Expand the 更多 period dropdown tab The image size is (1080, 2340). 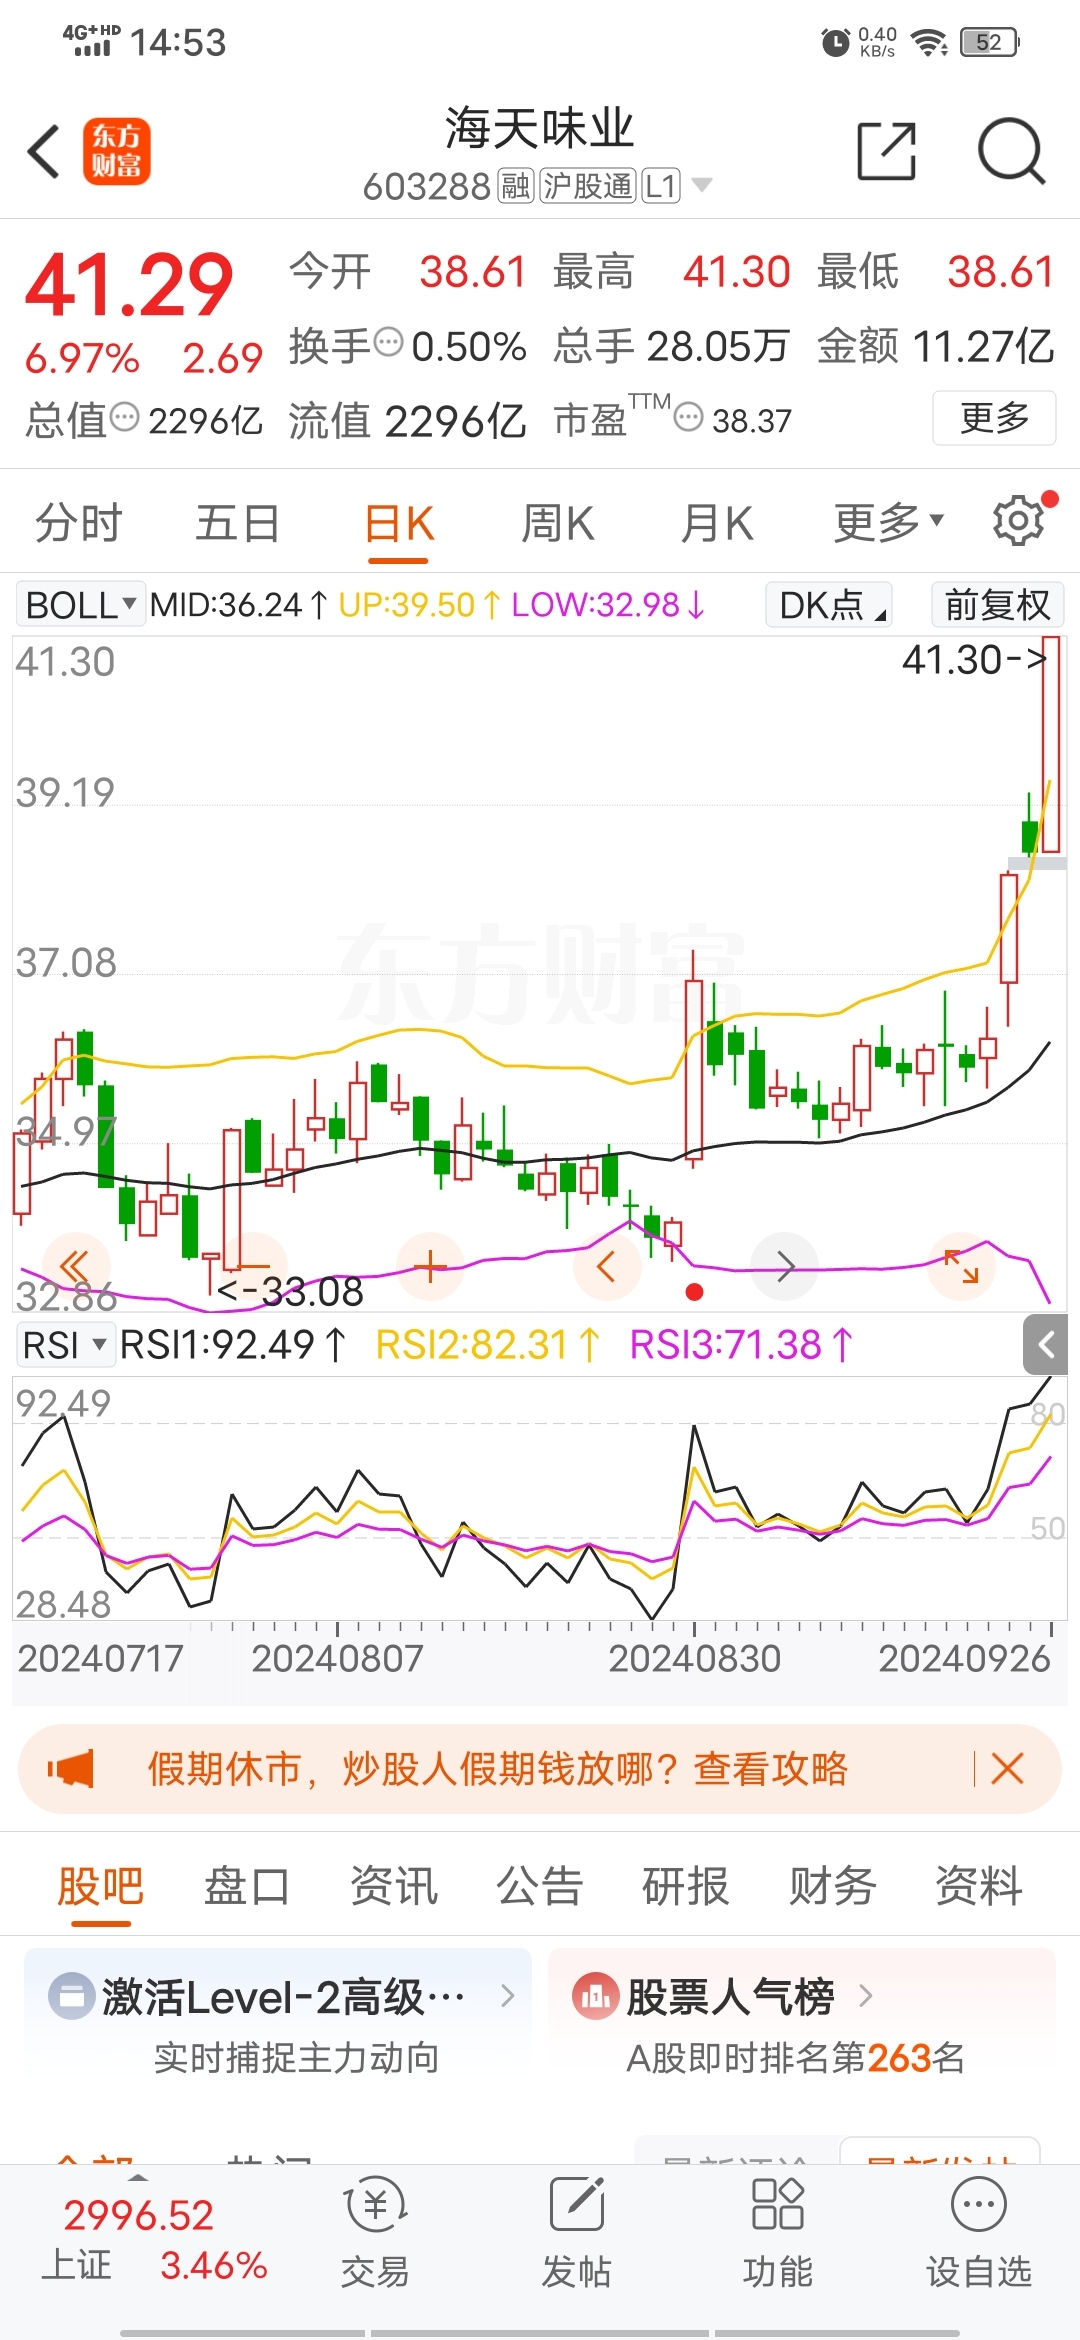pyautogui.click(x=889, y=521)
